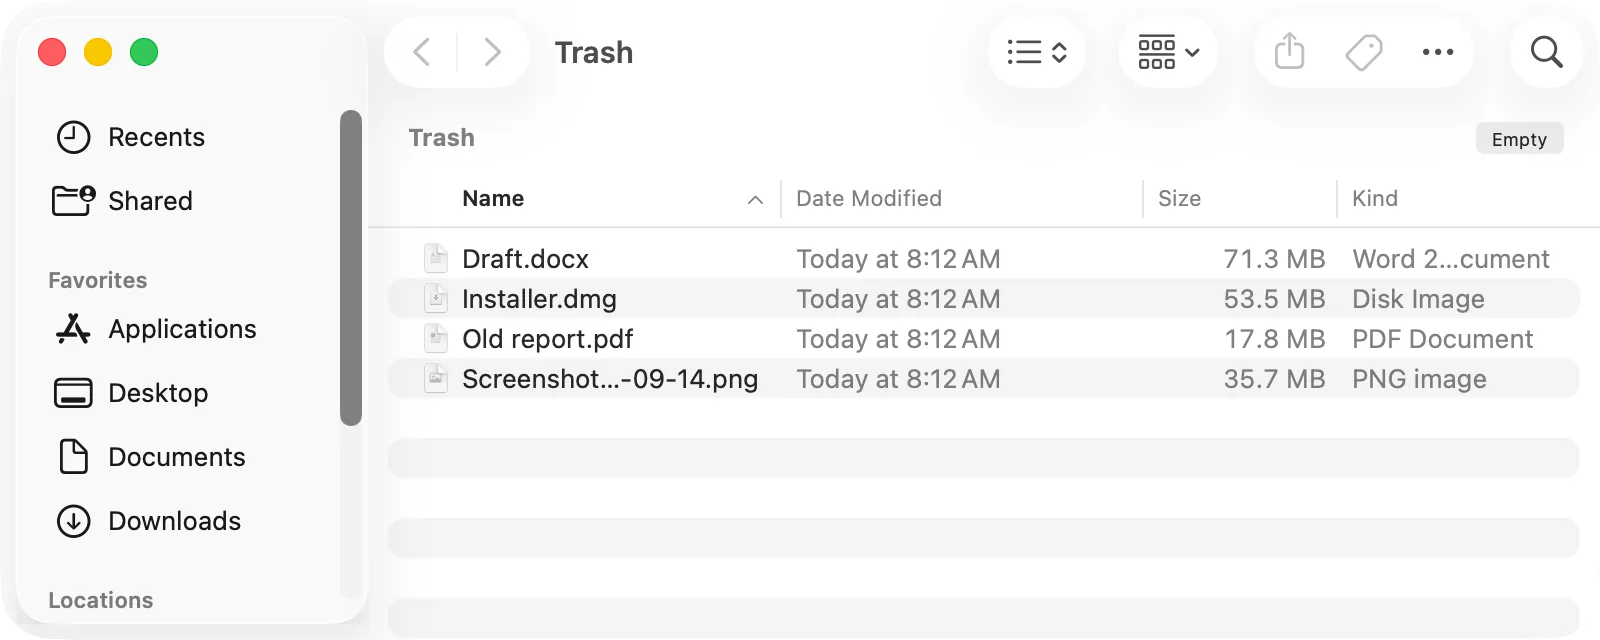Click the 17.8 MB size cell
The width and height of the screenshot is (1600, 640).
point(1275,339)
